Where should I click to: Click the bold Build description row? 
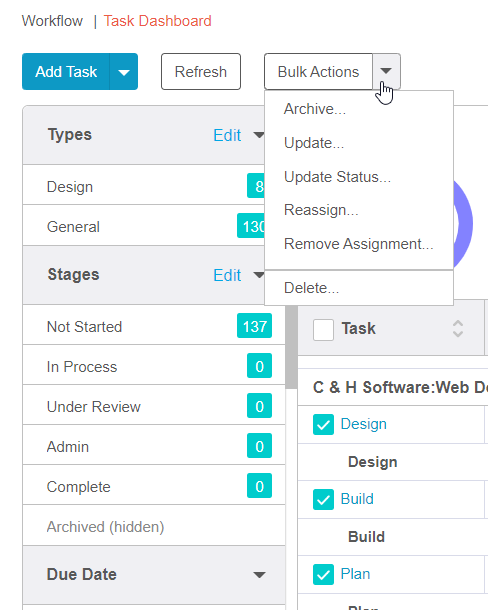pos(366,537)
